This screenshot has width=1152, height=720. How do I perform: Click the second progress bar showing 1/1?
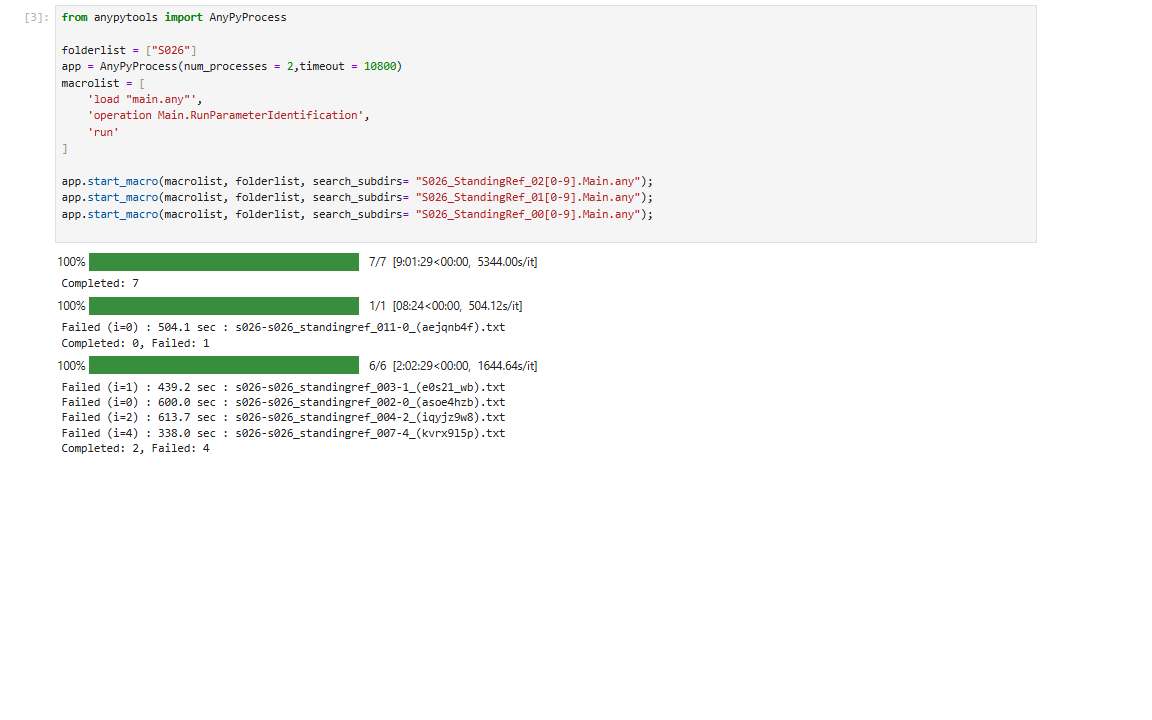coord(223,306)
